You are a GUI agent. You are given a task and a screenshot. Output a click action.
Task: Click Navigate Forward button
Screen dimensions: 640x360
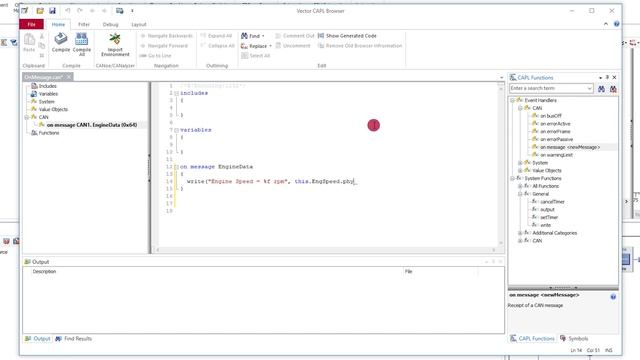click(164, 46)
